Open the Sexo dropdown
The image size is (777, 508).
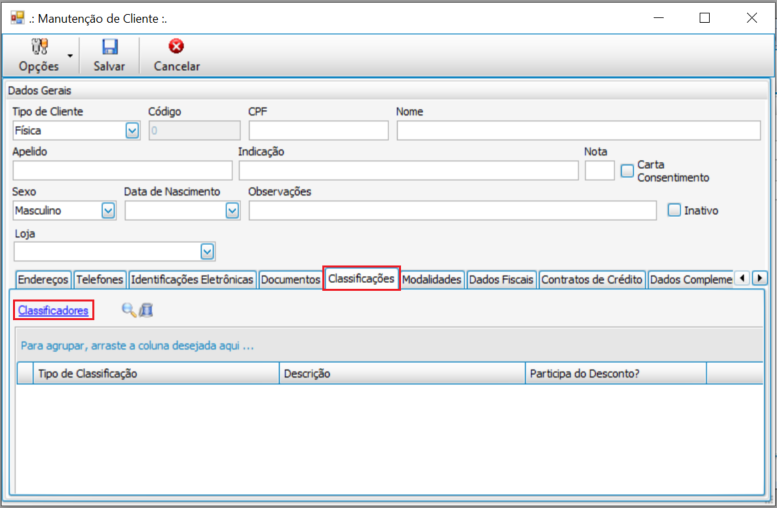pyautogui.click(x=108, y=211)
